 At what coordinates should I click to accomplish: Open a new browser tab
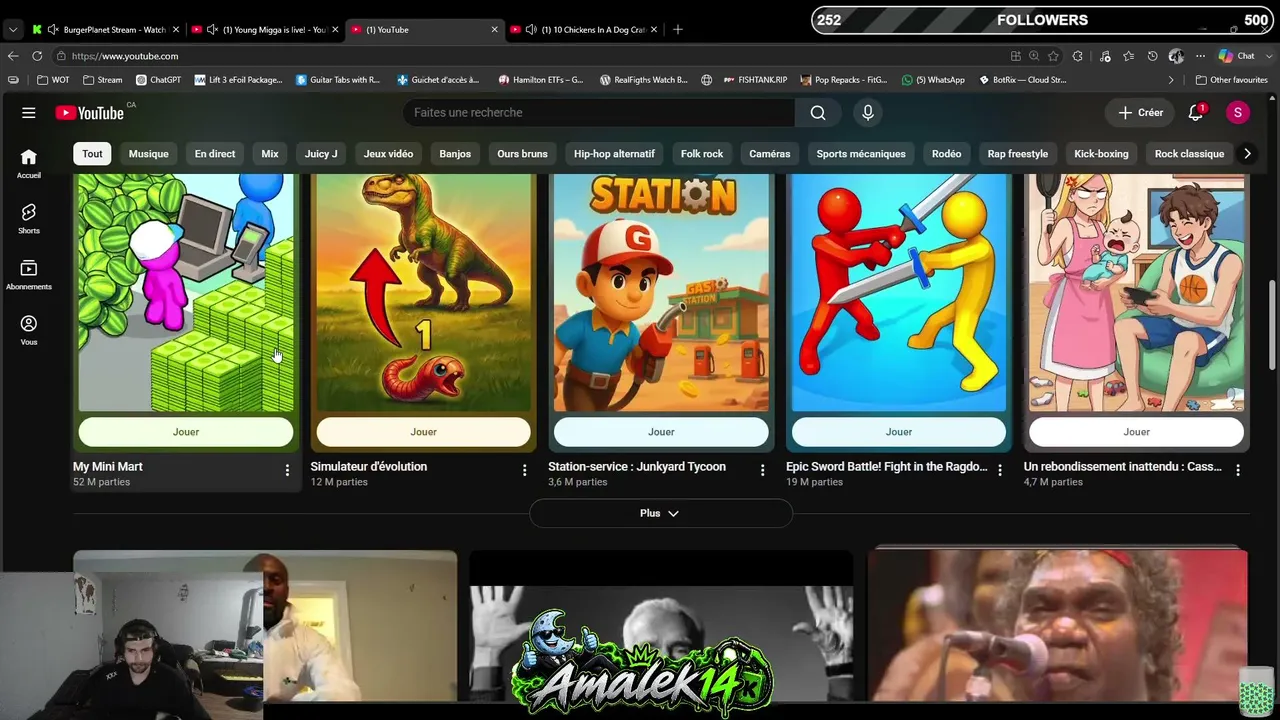(677, 30)
